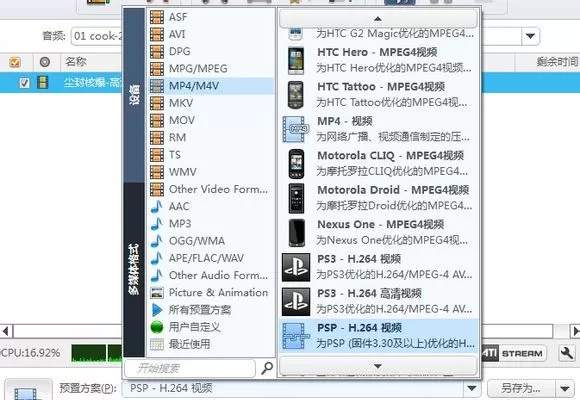Open Other Video Formats category

[x=211, y=189]
